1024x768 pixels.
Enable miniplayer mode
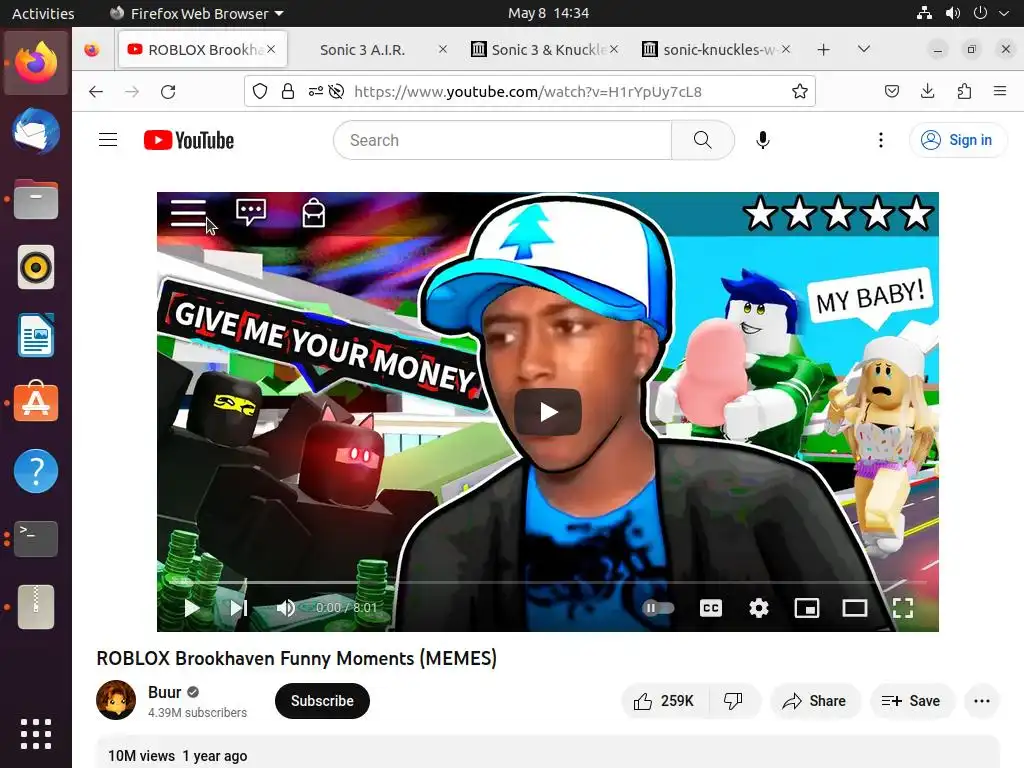tap(807, 608)
